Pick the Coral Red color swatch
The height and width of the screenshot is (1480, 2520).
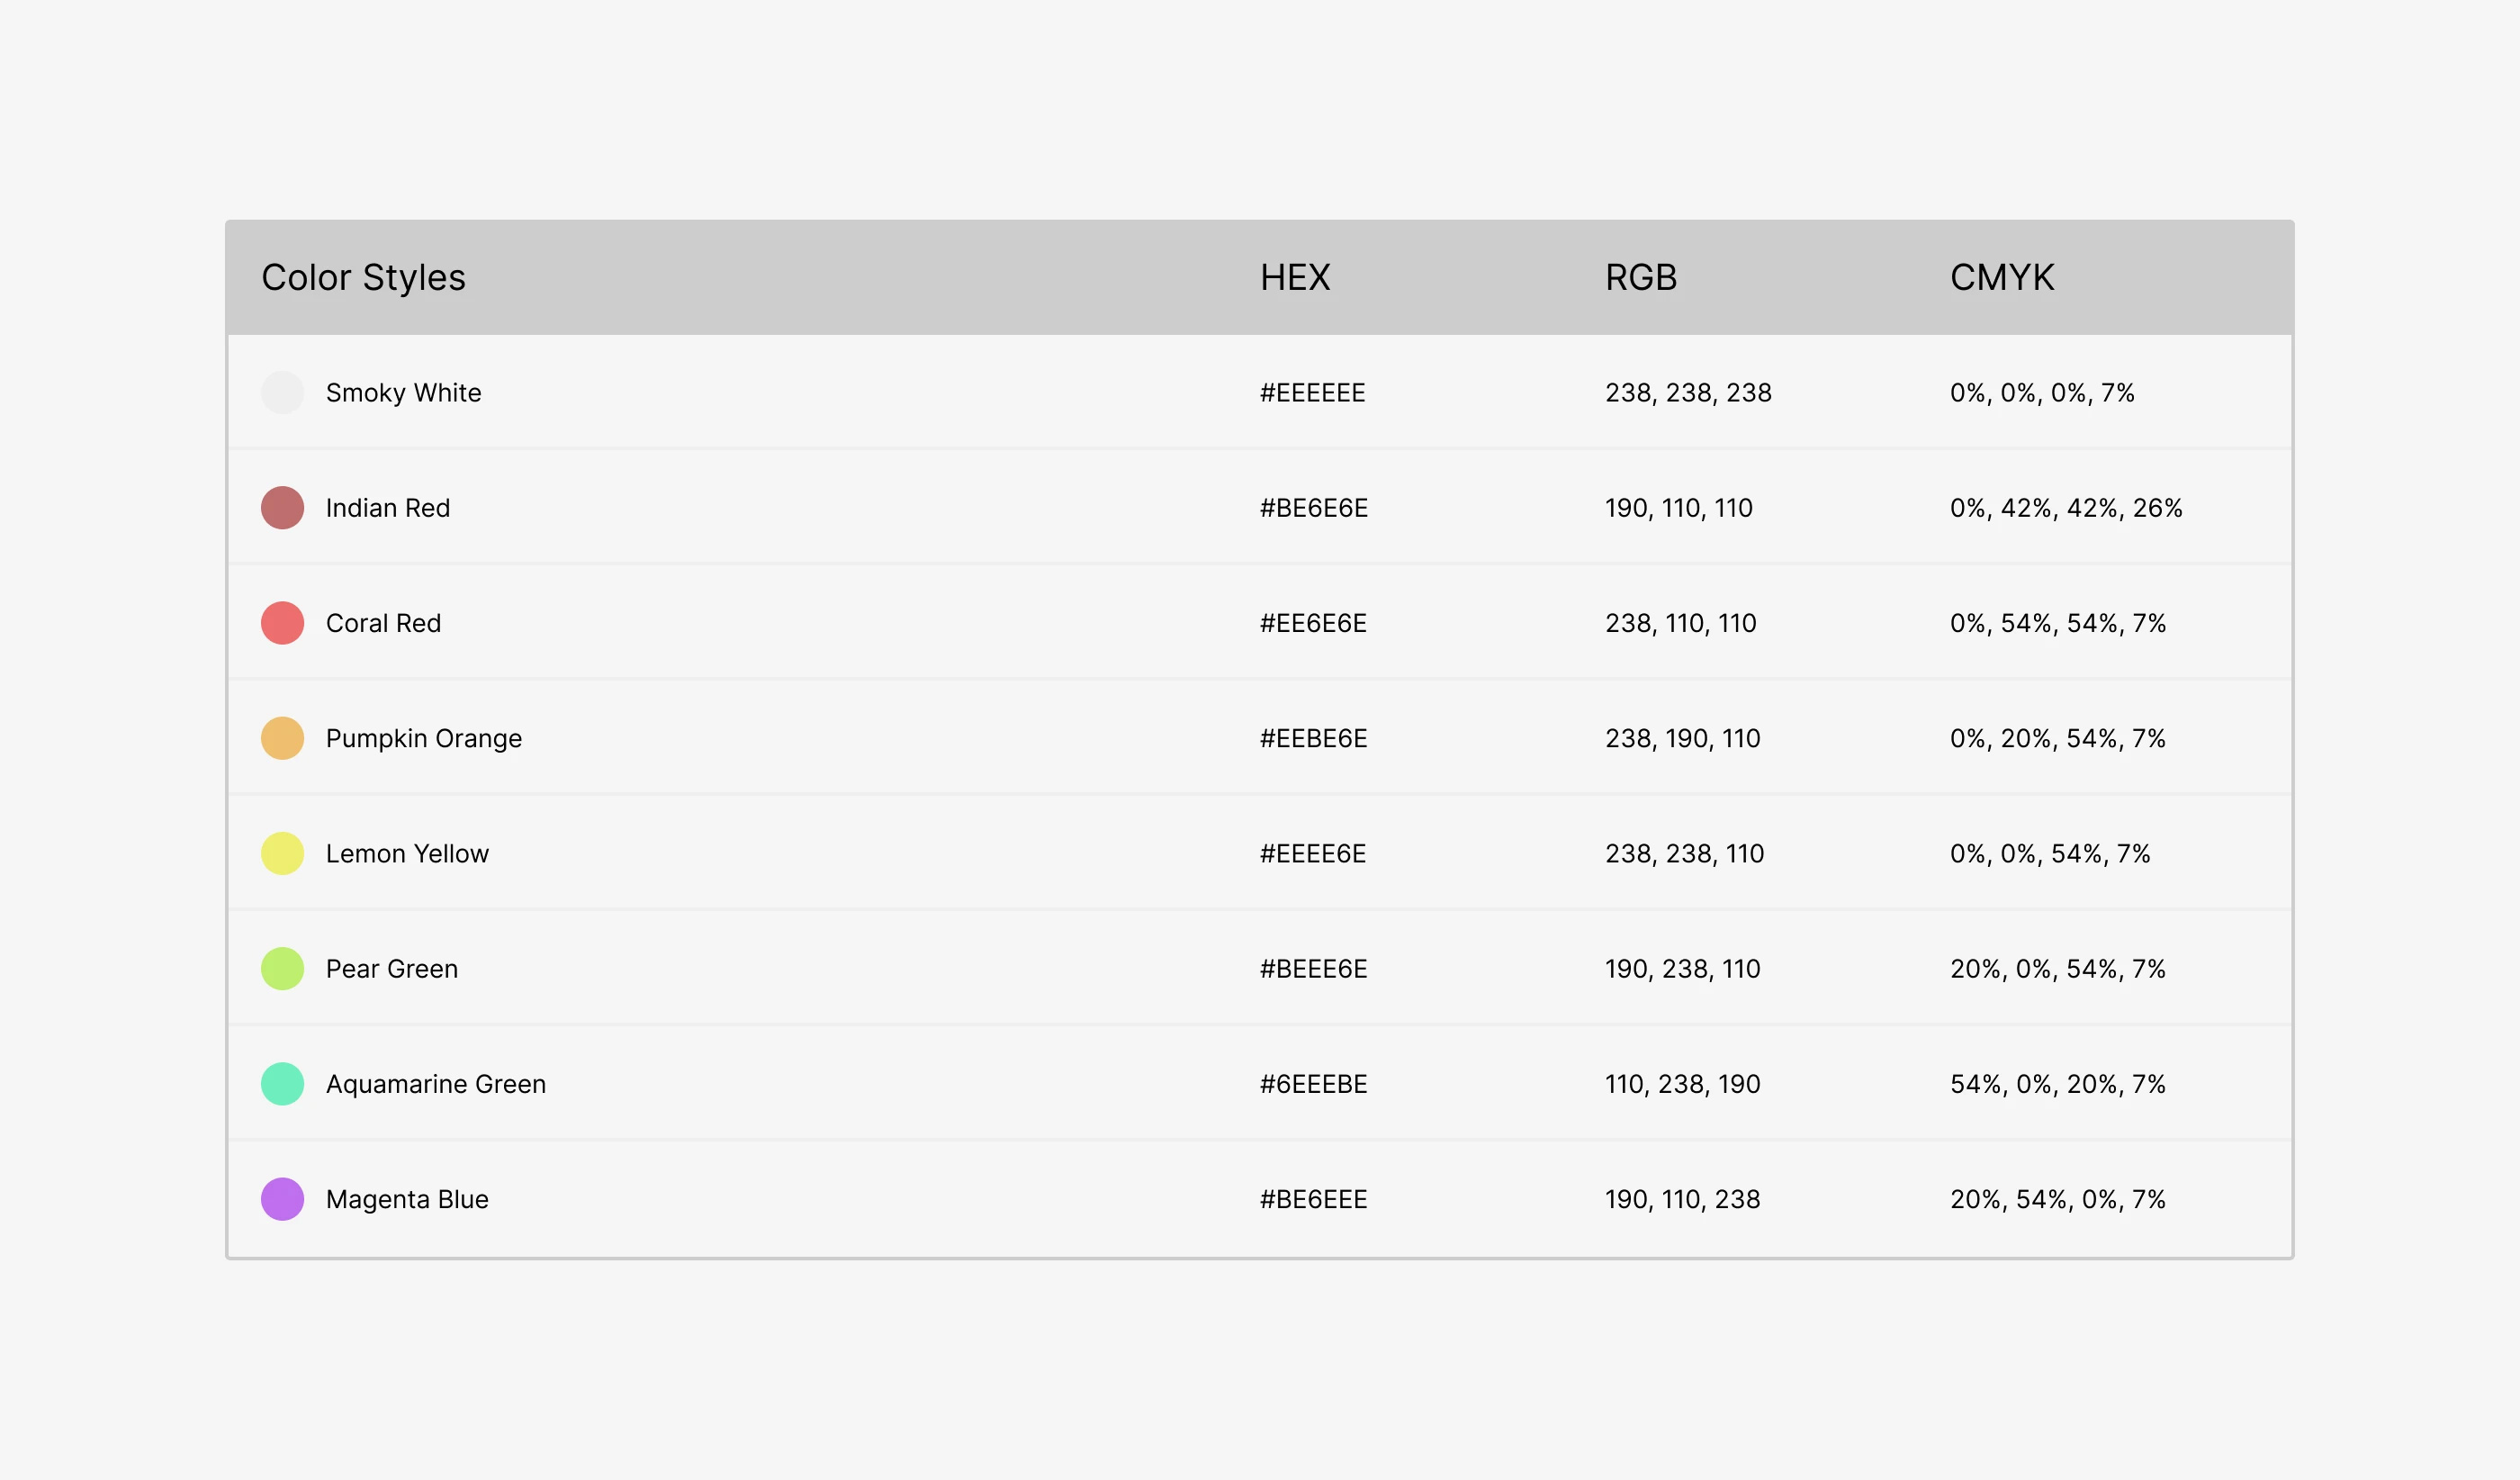click(283, 623)
